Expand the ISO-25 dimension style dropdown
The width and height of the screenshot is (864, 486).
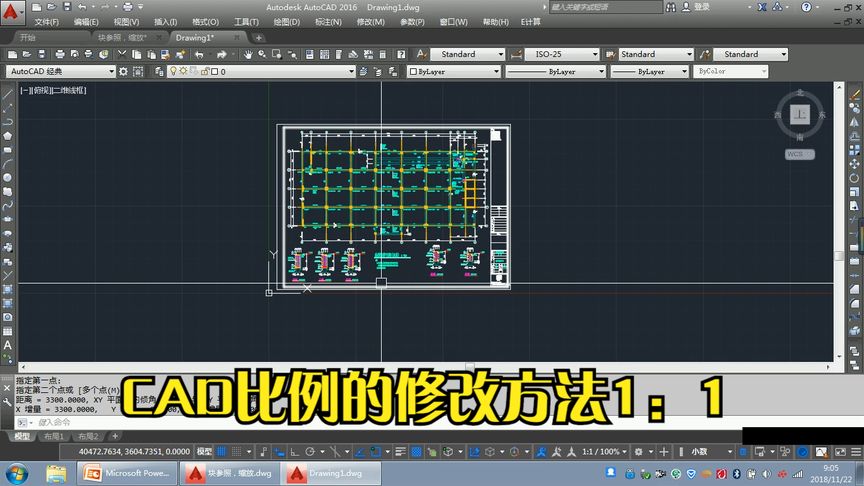coord(561,54)
